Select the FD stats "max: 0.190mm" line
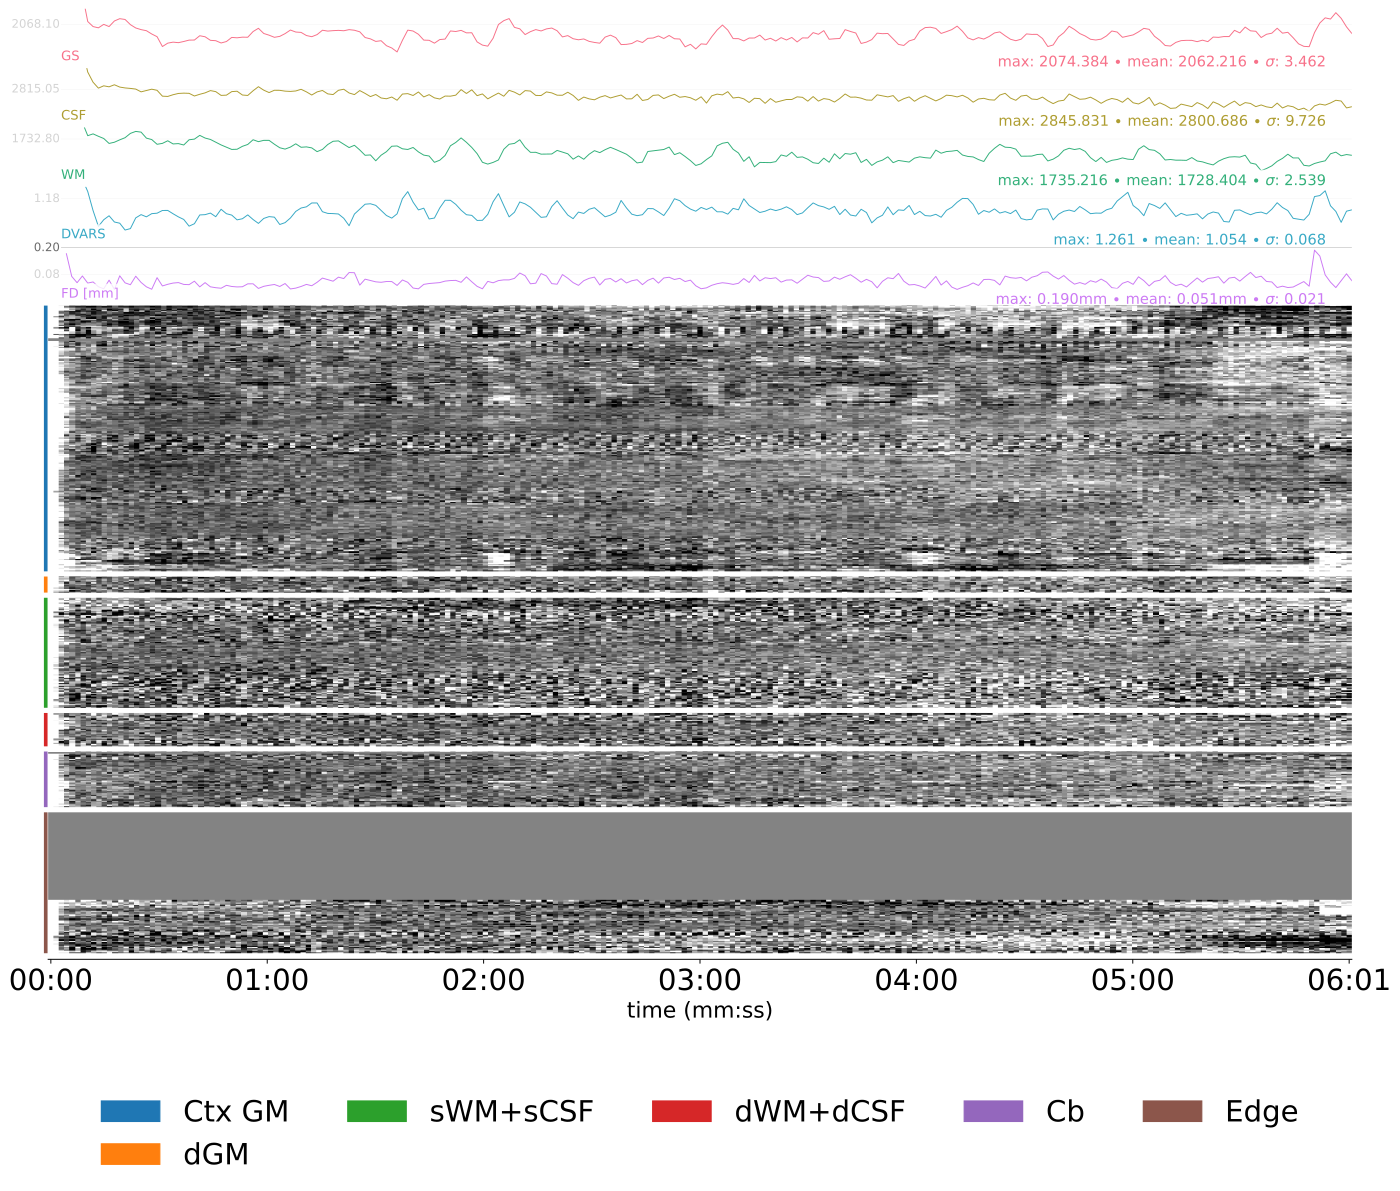This screenshot has width=1400, height=1191. (1160, 299)
